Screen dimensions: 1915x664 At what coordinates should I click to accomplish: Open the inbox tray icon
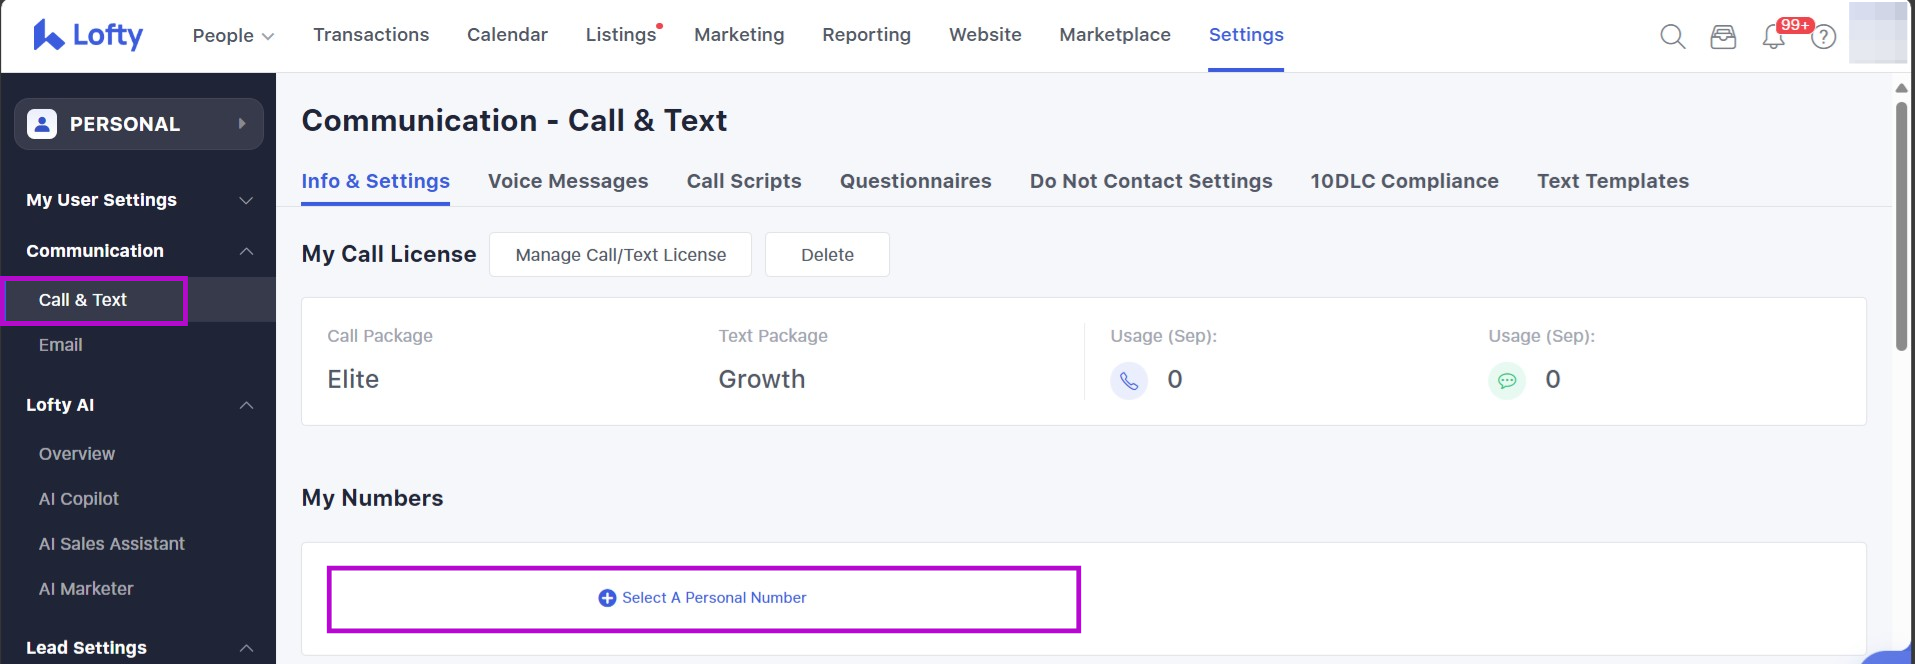[1722, 37]
